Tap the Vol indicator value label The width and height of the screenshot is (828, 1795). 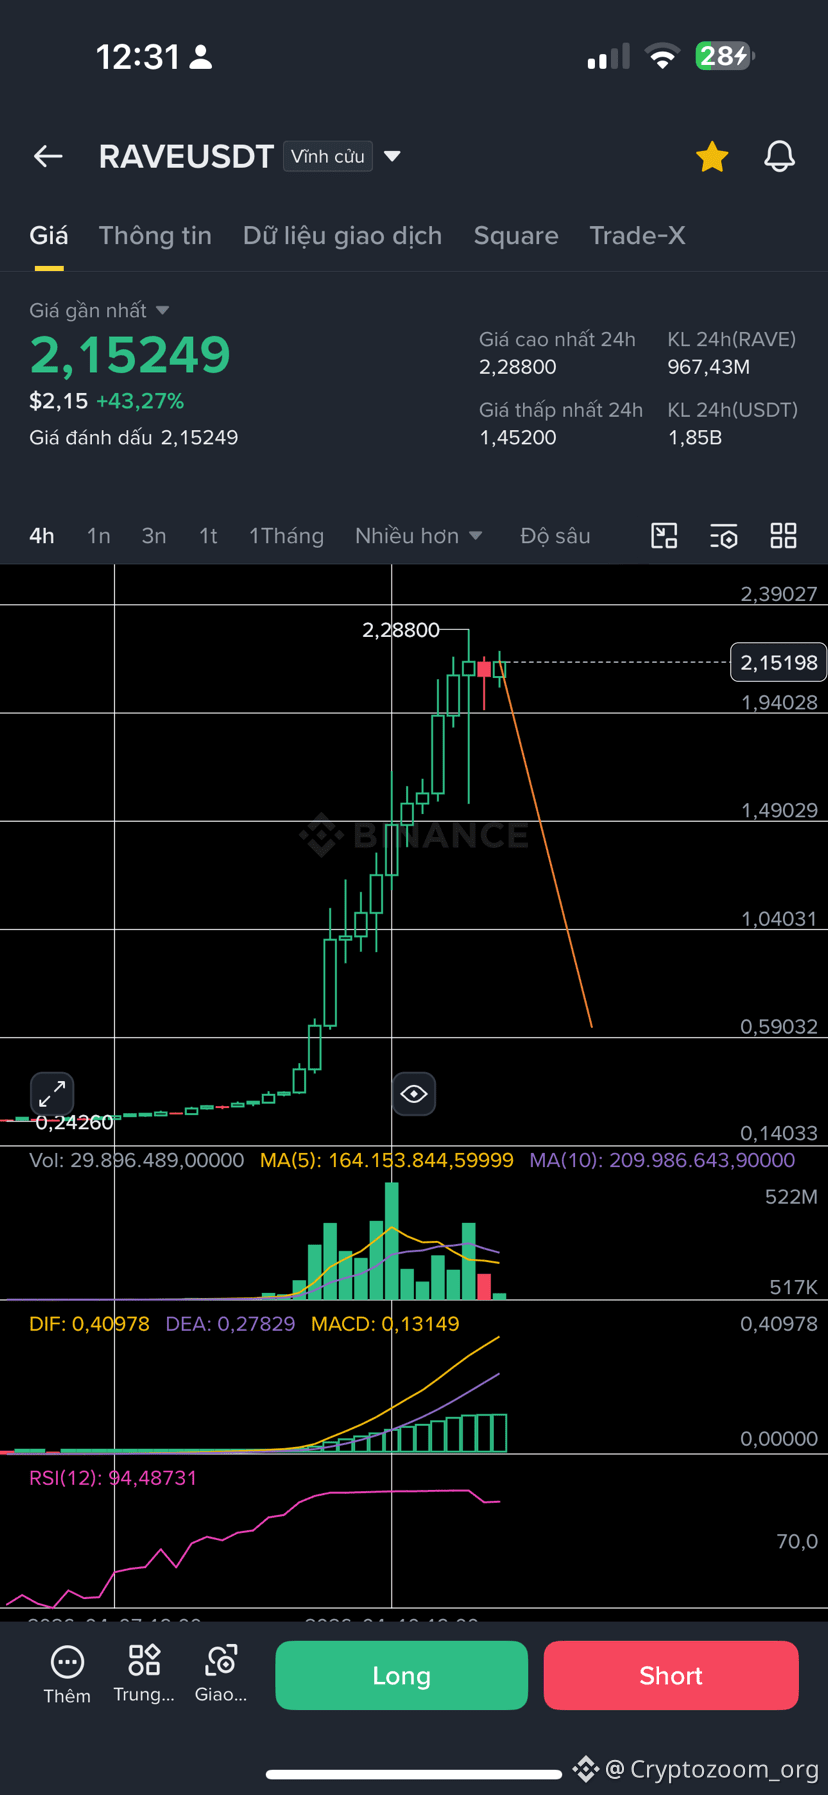(x=136, y=1160)
